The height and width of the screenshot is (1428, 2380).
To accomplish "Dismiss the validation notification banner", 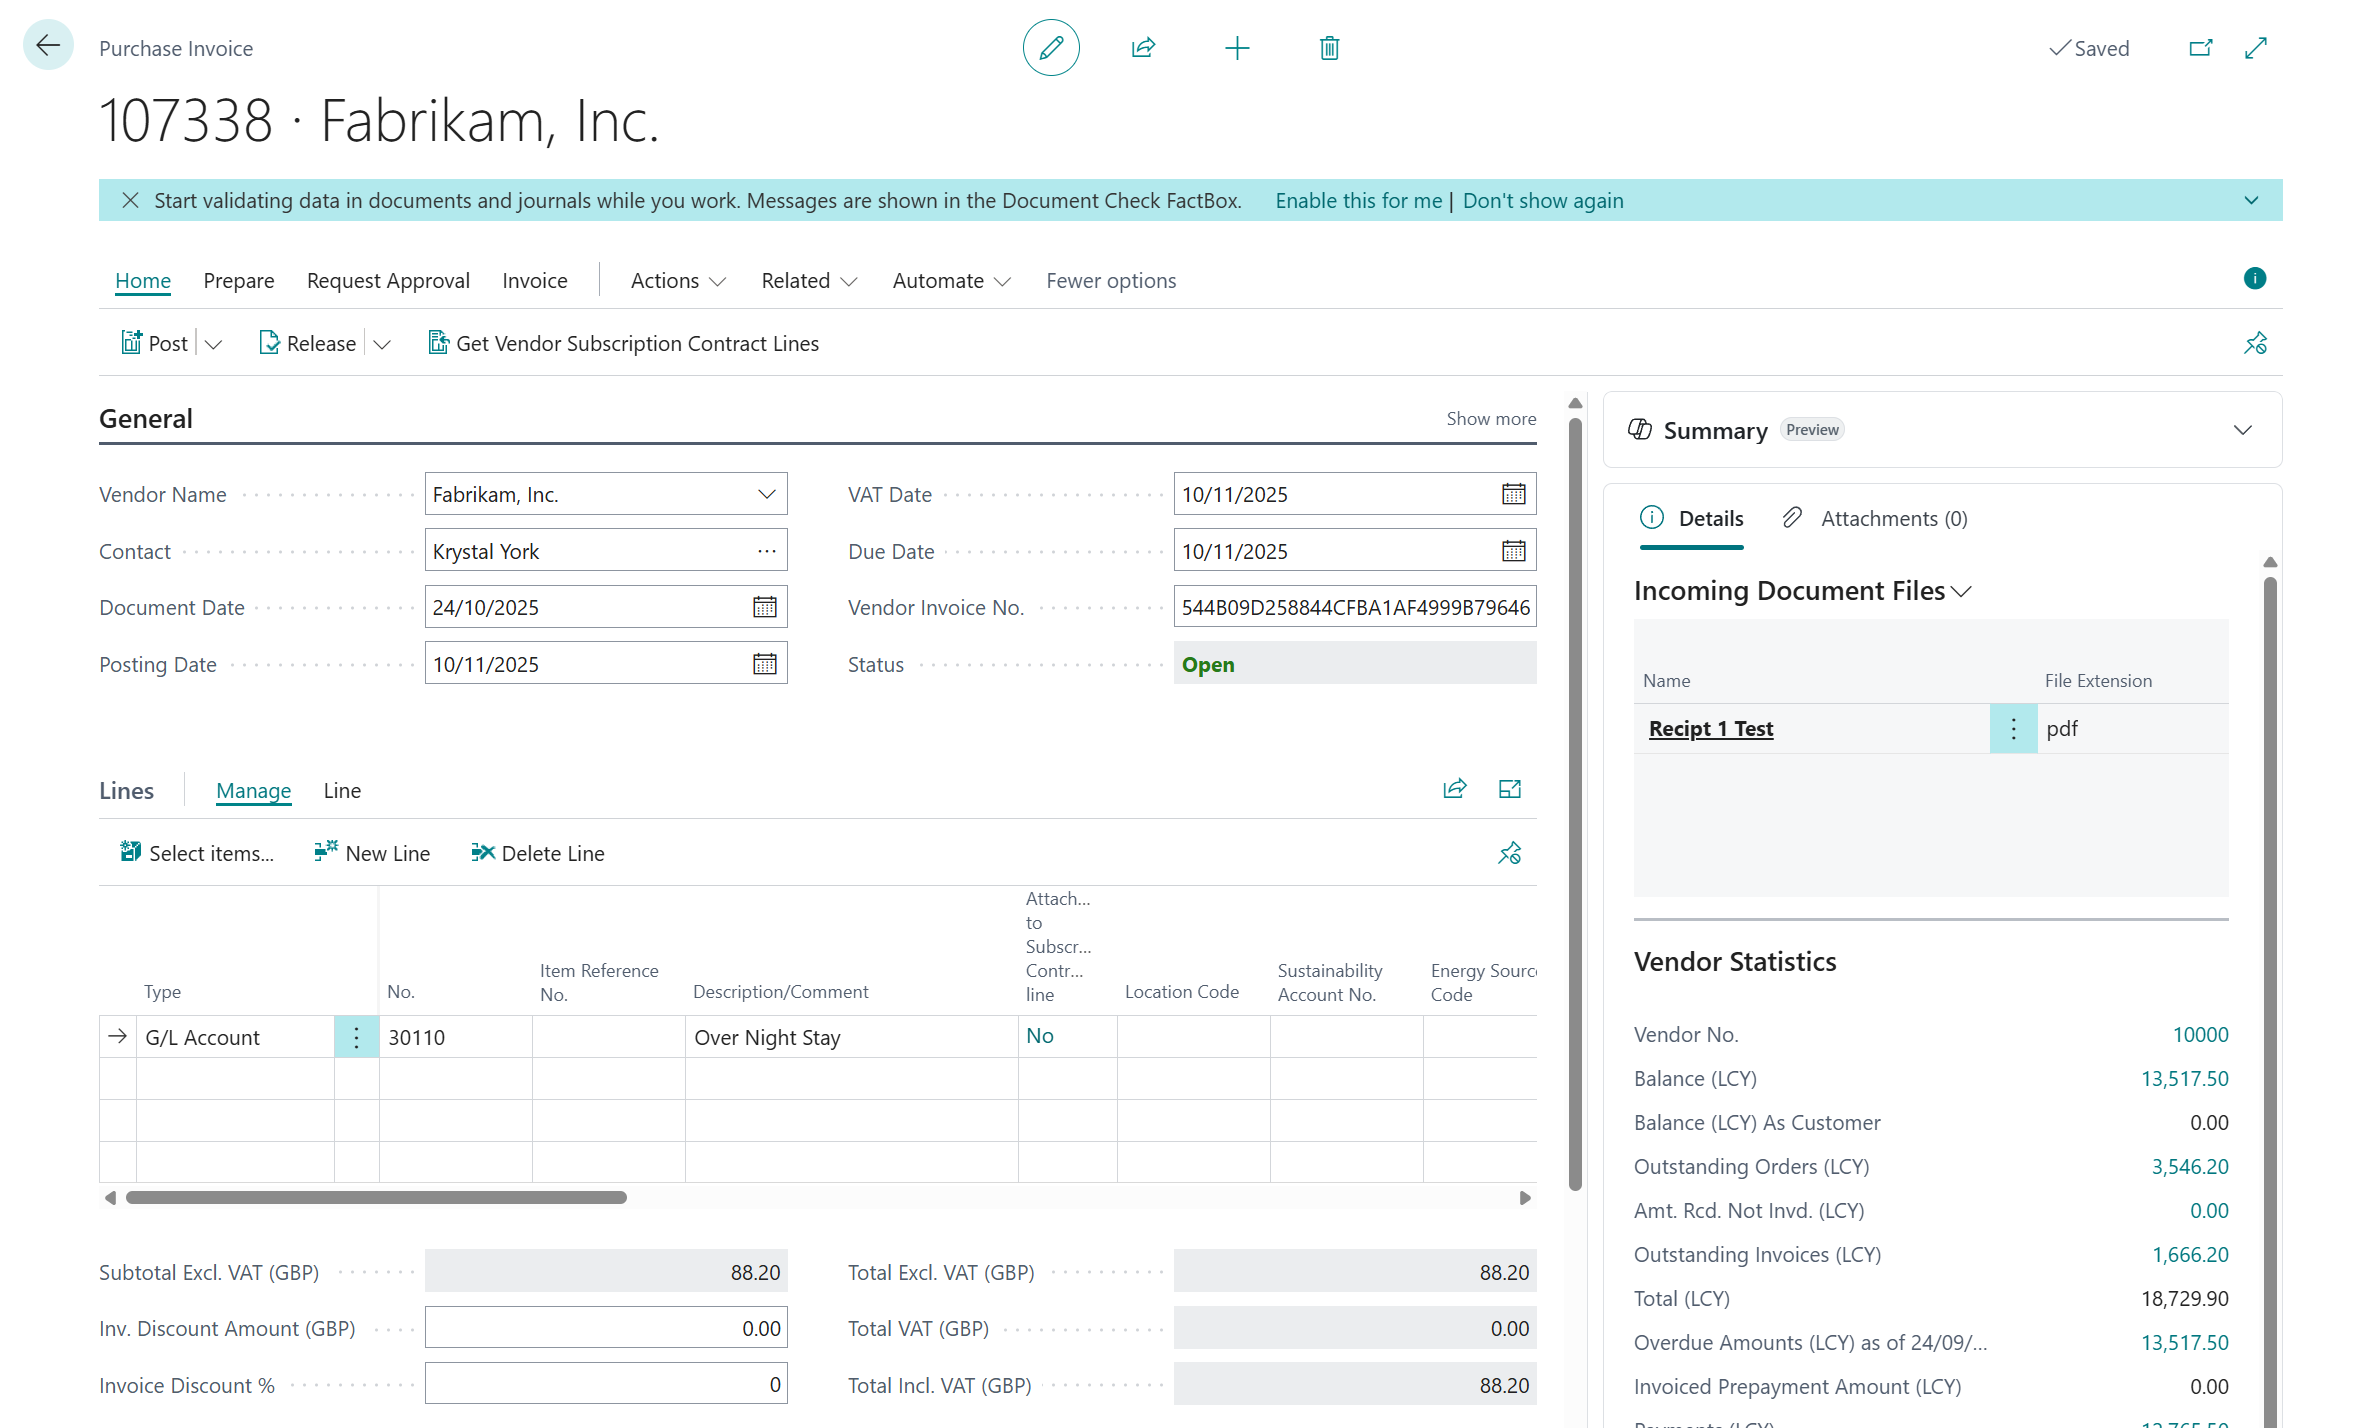I will coord(130,201).
